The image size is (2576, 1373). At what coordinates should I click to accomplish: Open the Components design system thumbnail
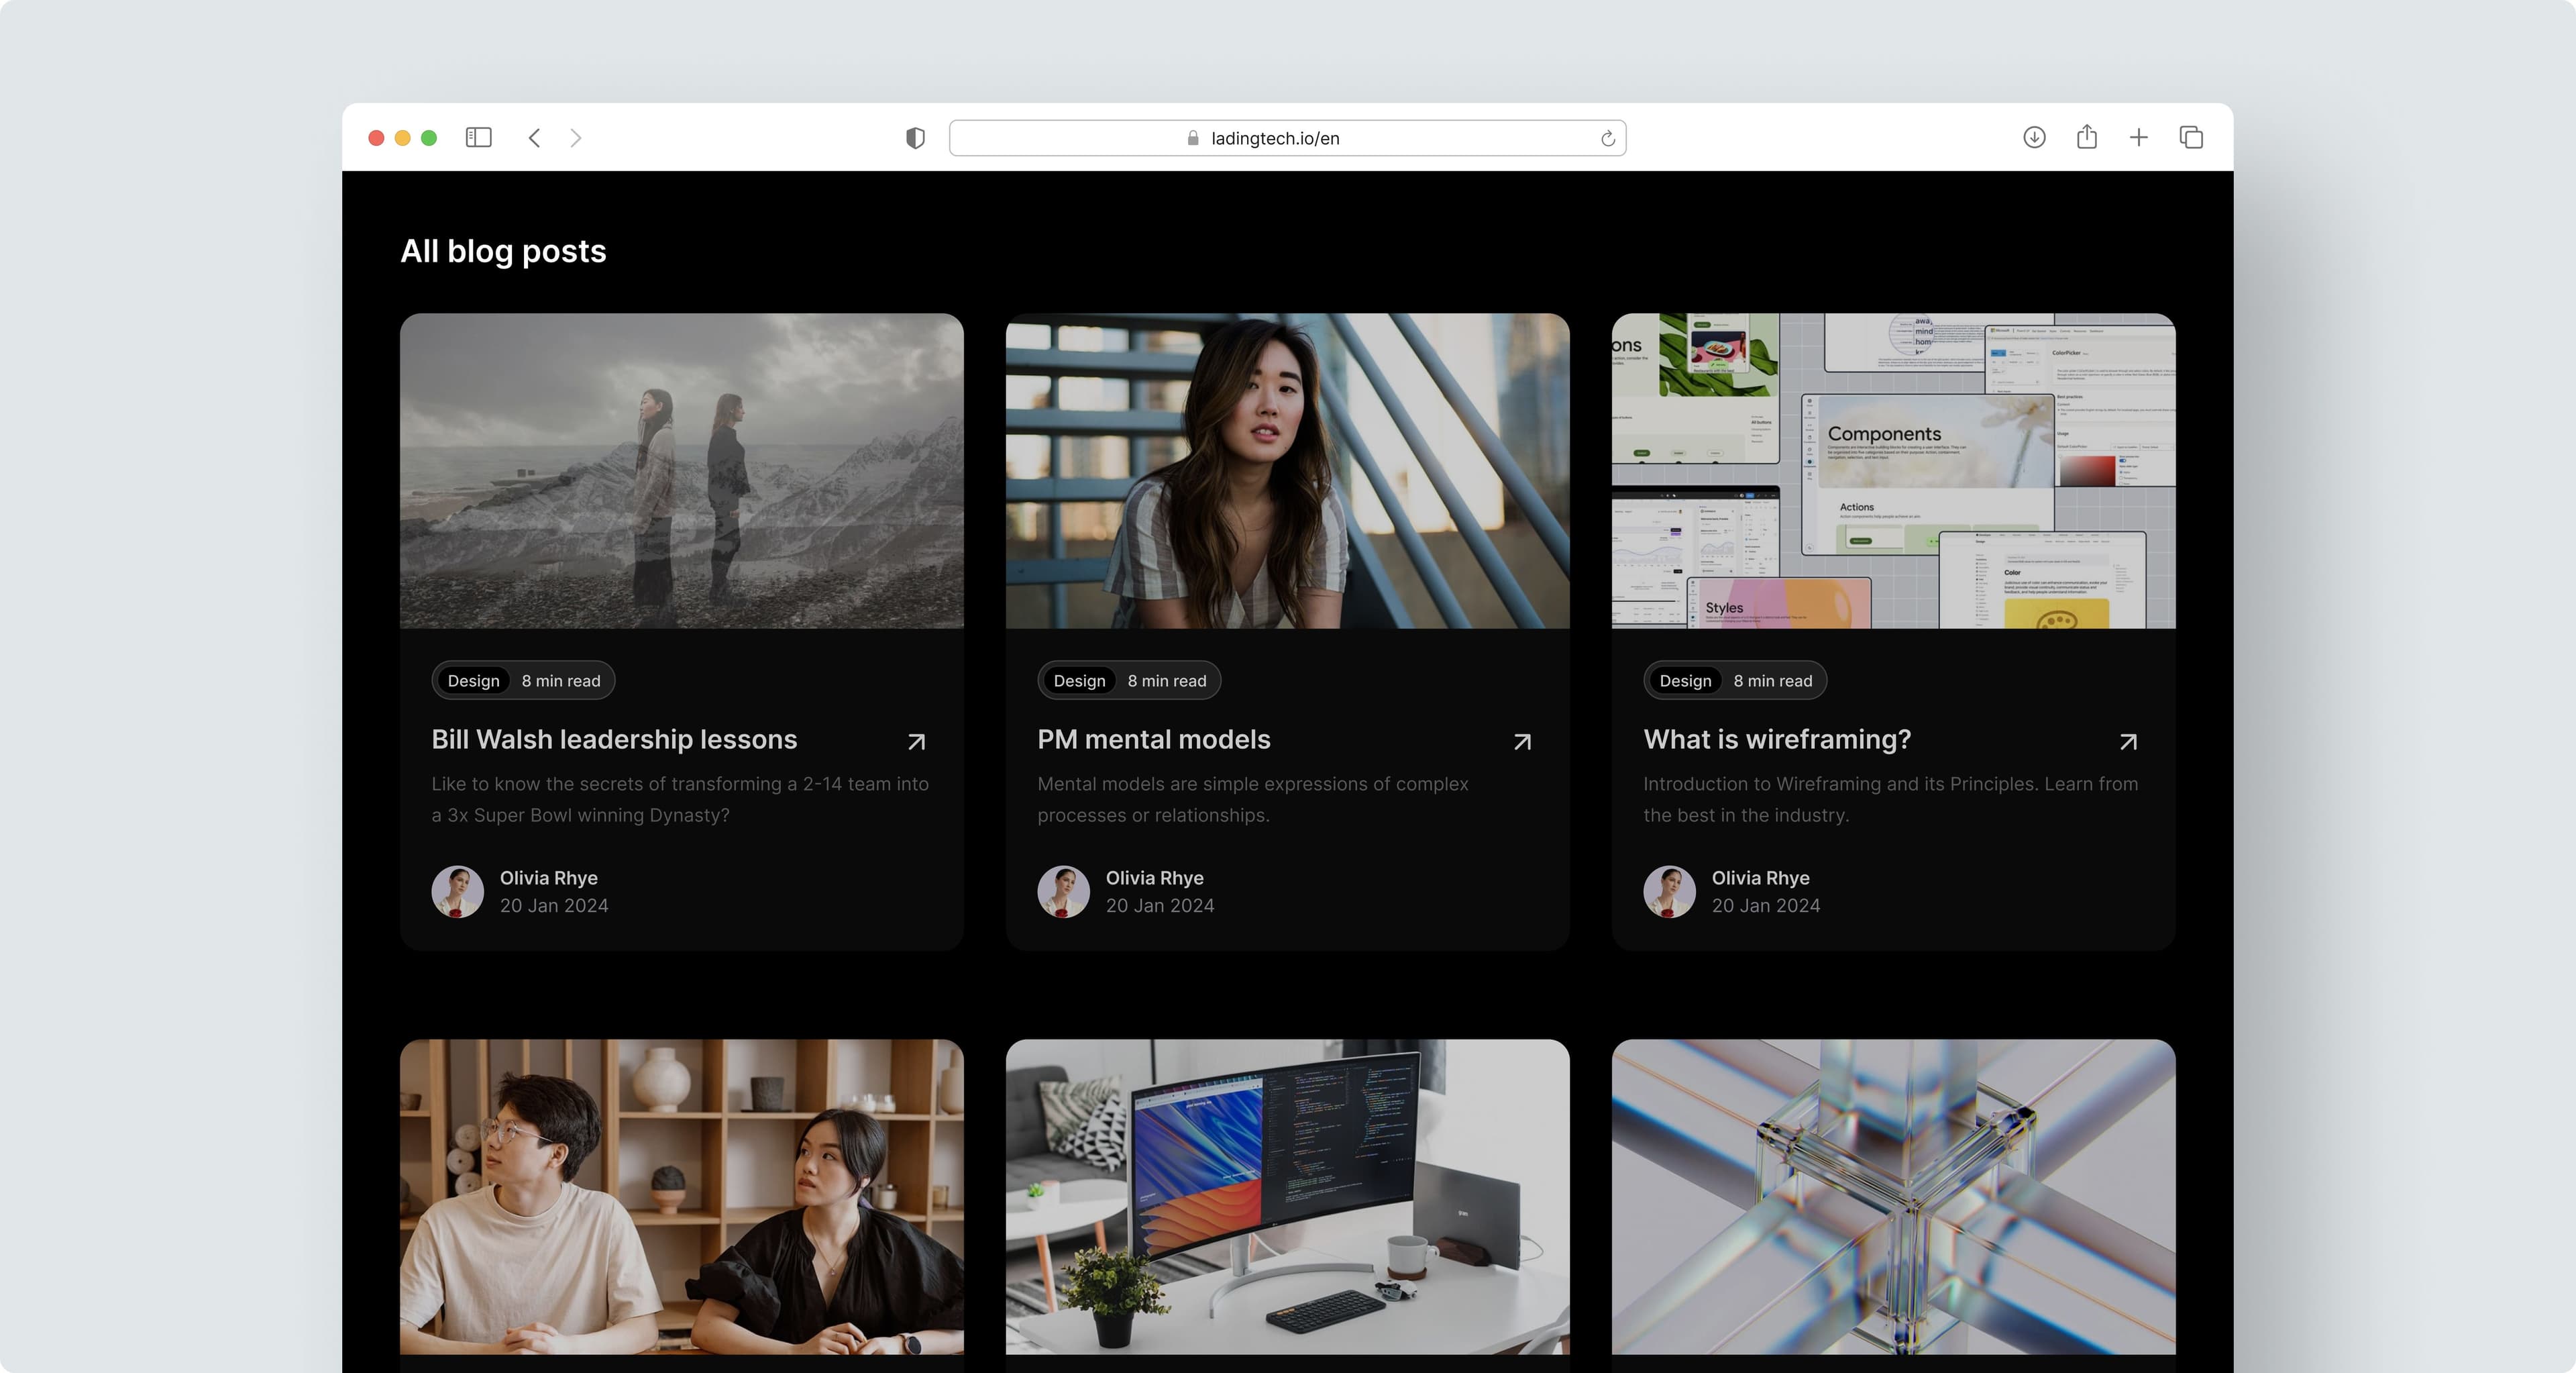tap(1892, 471)
